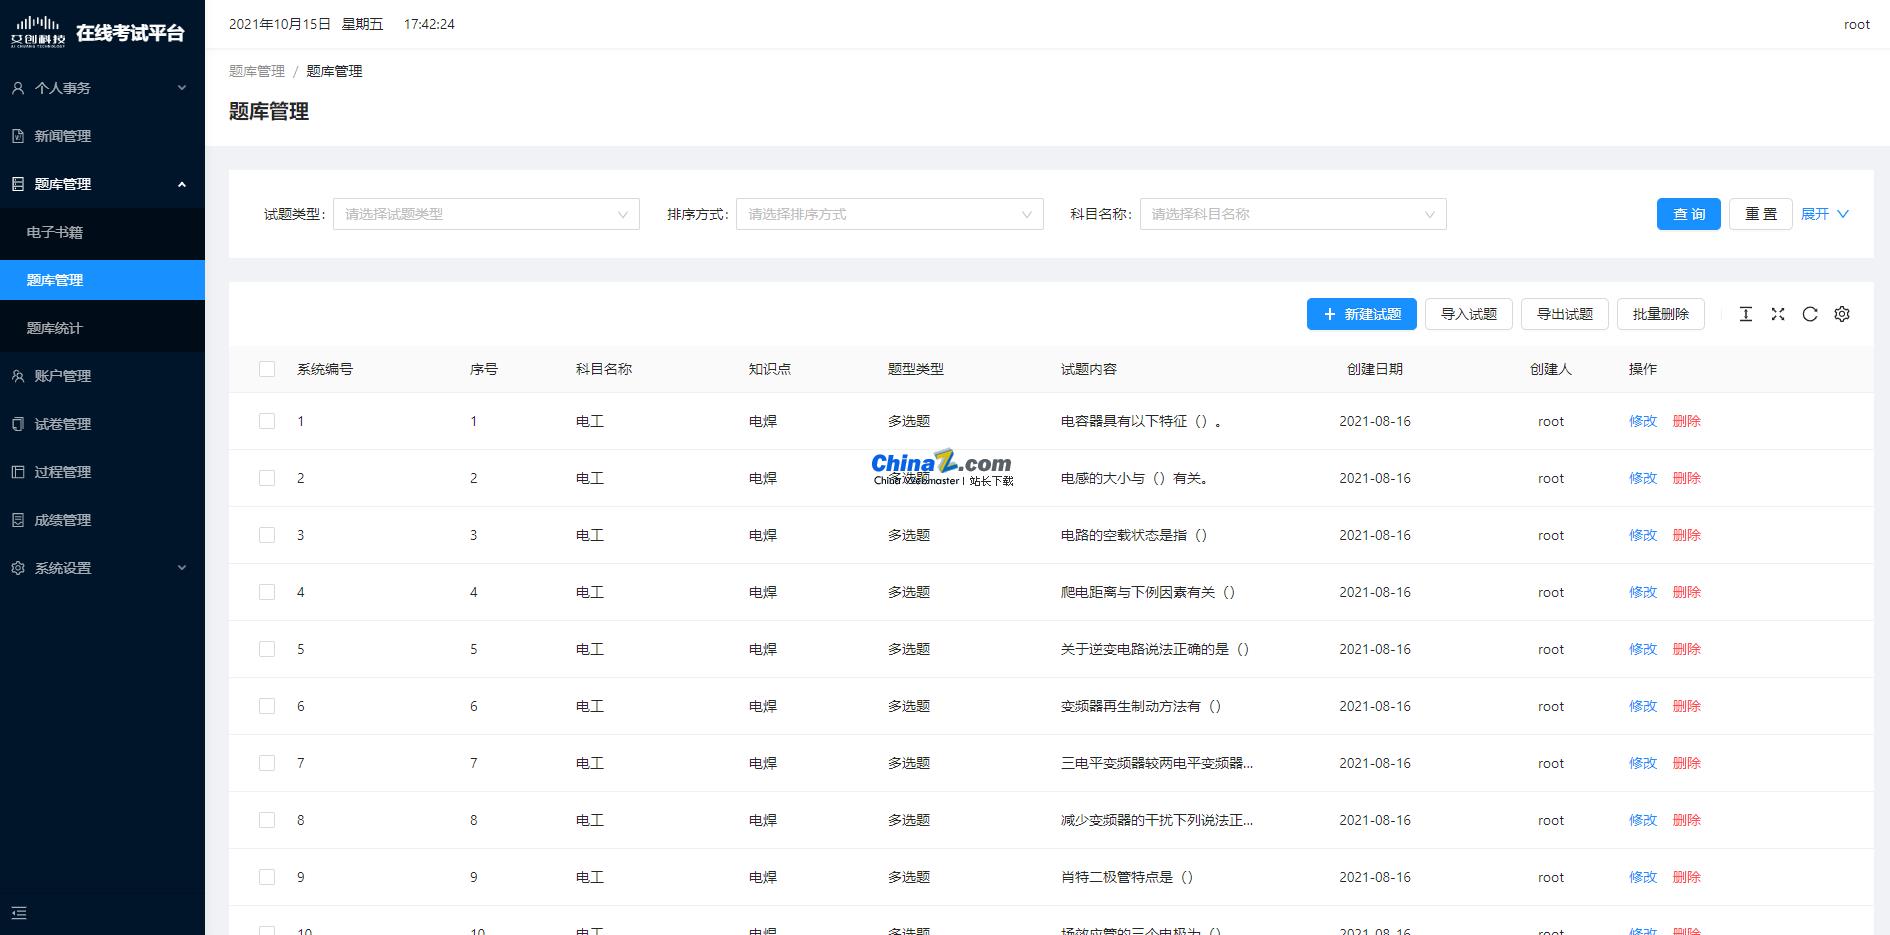Click 删除 for row 1
Image resolution: width=1890 pixels, height=935 pixels.
click(x=1686, y=421)
